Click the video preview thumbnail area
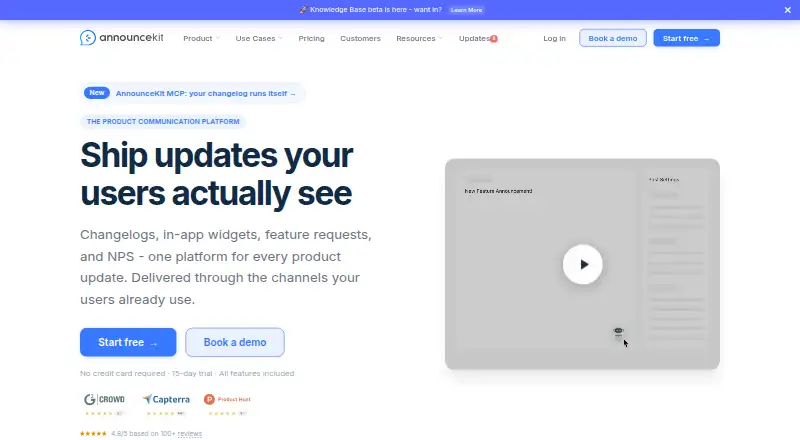The height and width of the screenshot is (440, 800). tap(582, 264)
